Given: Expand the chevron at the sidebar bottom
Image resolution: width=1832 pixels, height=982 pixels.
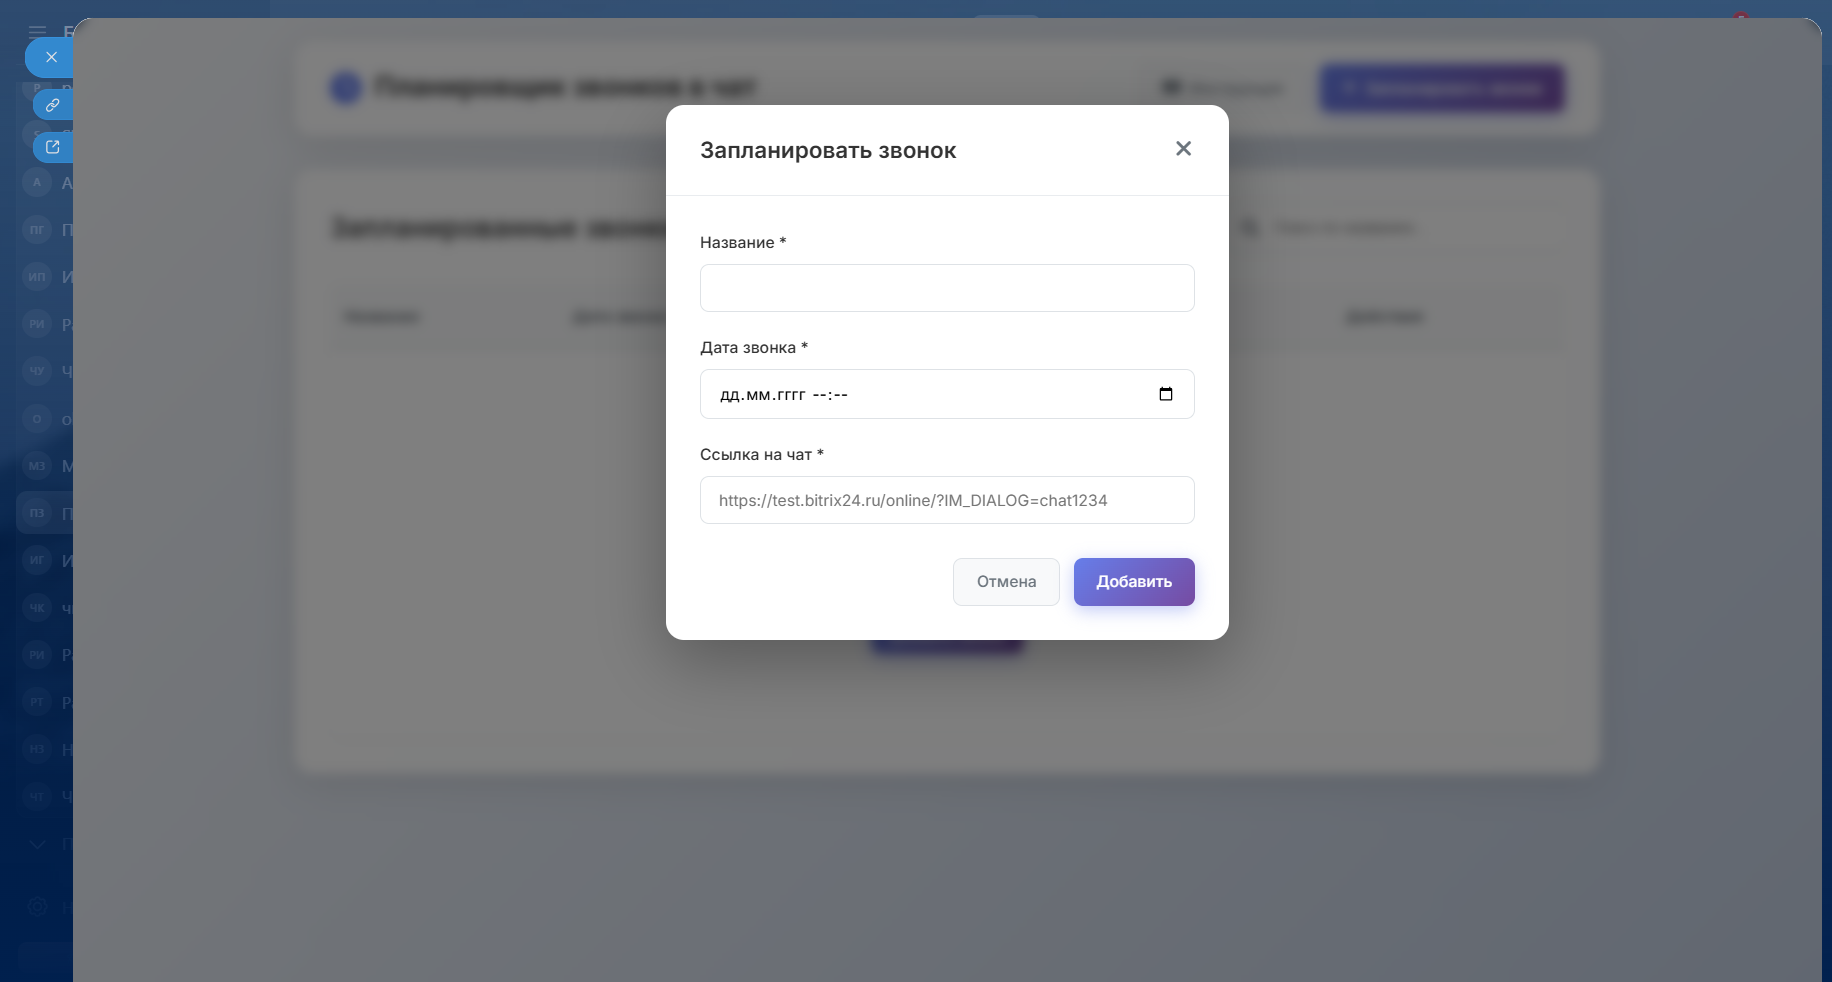Looking at the screenshot, I should tap(37, 844).
